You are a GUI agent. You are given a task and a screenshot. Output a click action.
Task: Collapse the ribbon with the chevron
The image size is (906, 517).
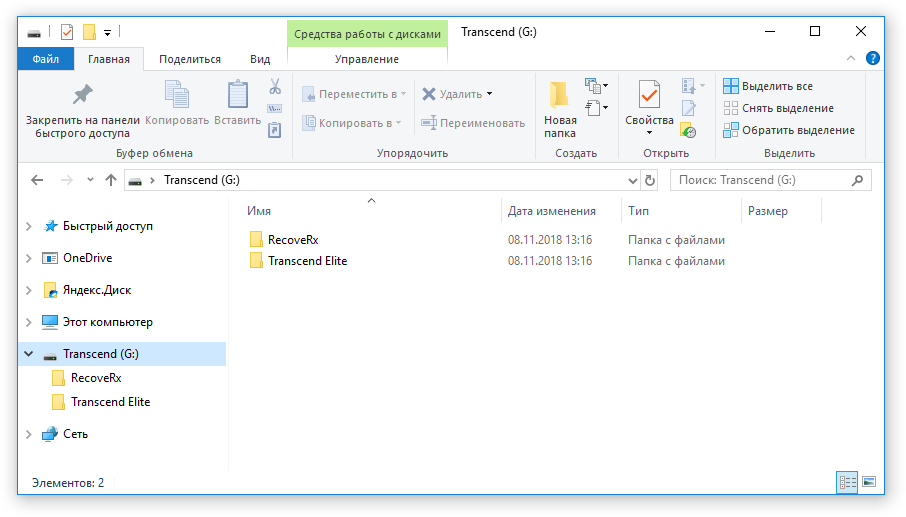coord(851,58)
